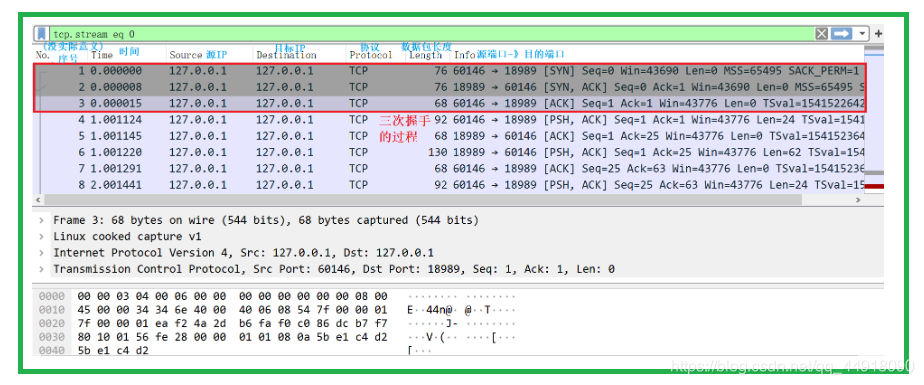The image size is (924, 385).
Task: Select packet 1 SYN row
Action: tap(450, 71)
